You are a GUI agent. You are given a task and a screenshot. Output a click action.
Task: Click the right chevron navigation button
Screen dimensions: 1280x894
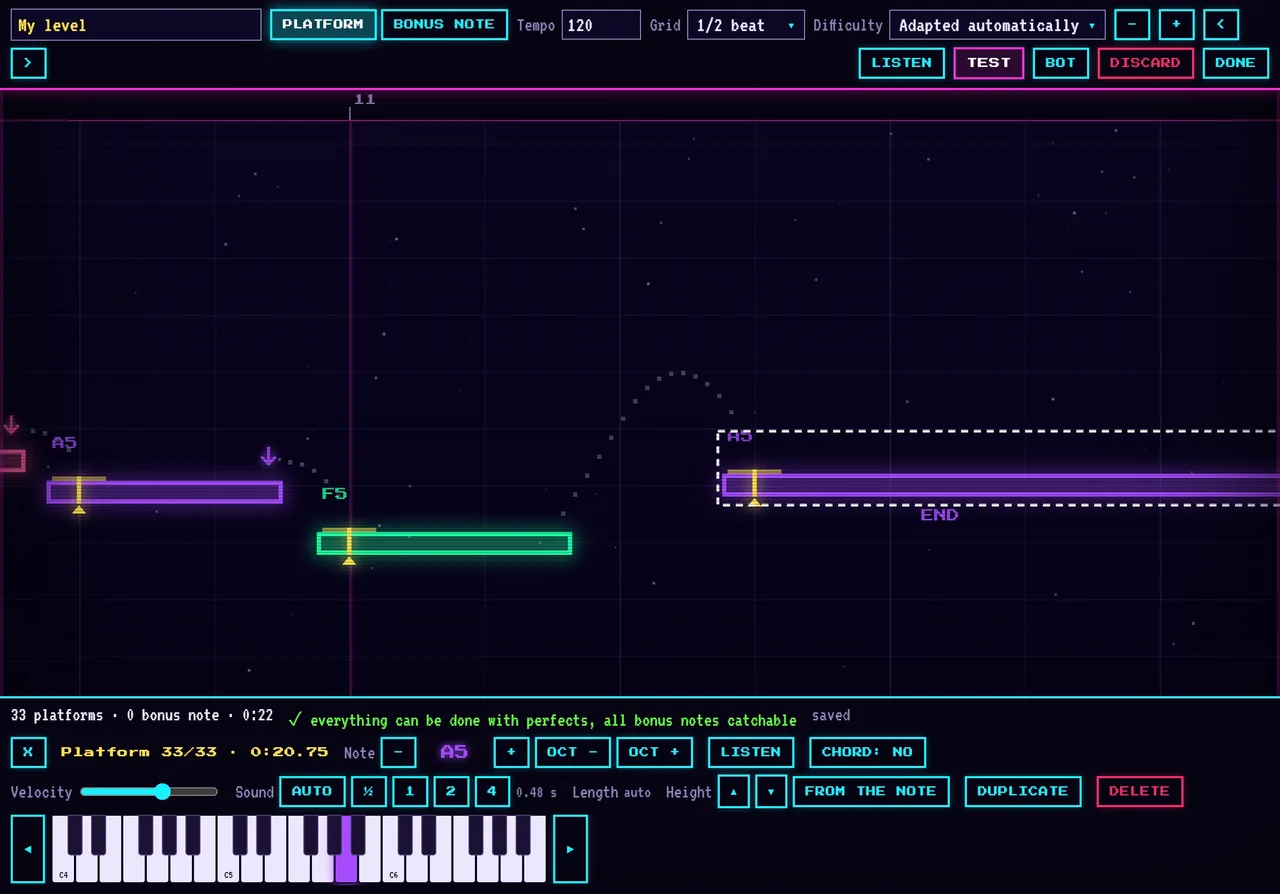coord(28,63)
